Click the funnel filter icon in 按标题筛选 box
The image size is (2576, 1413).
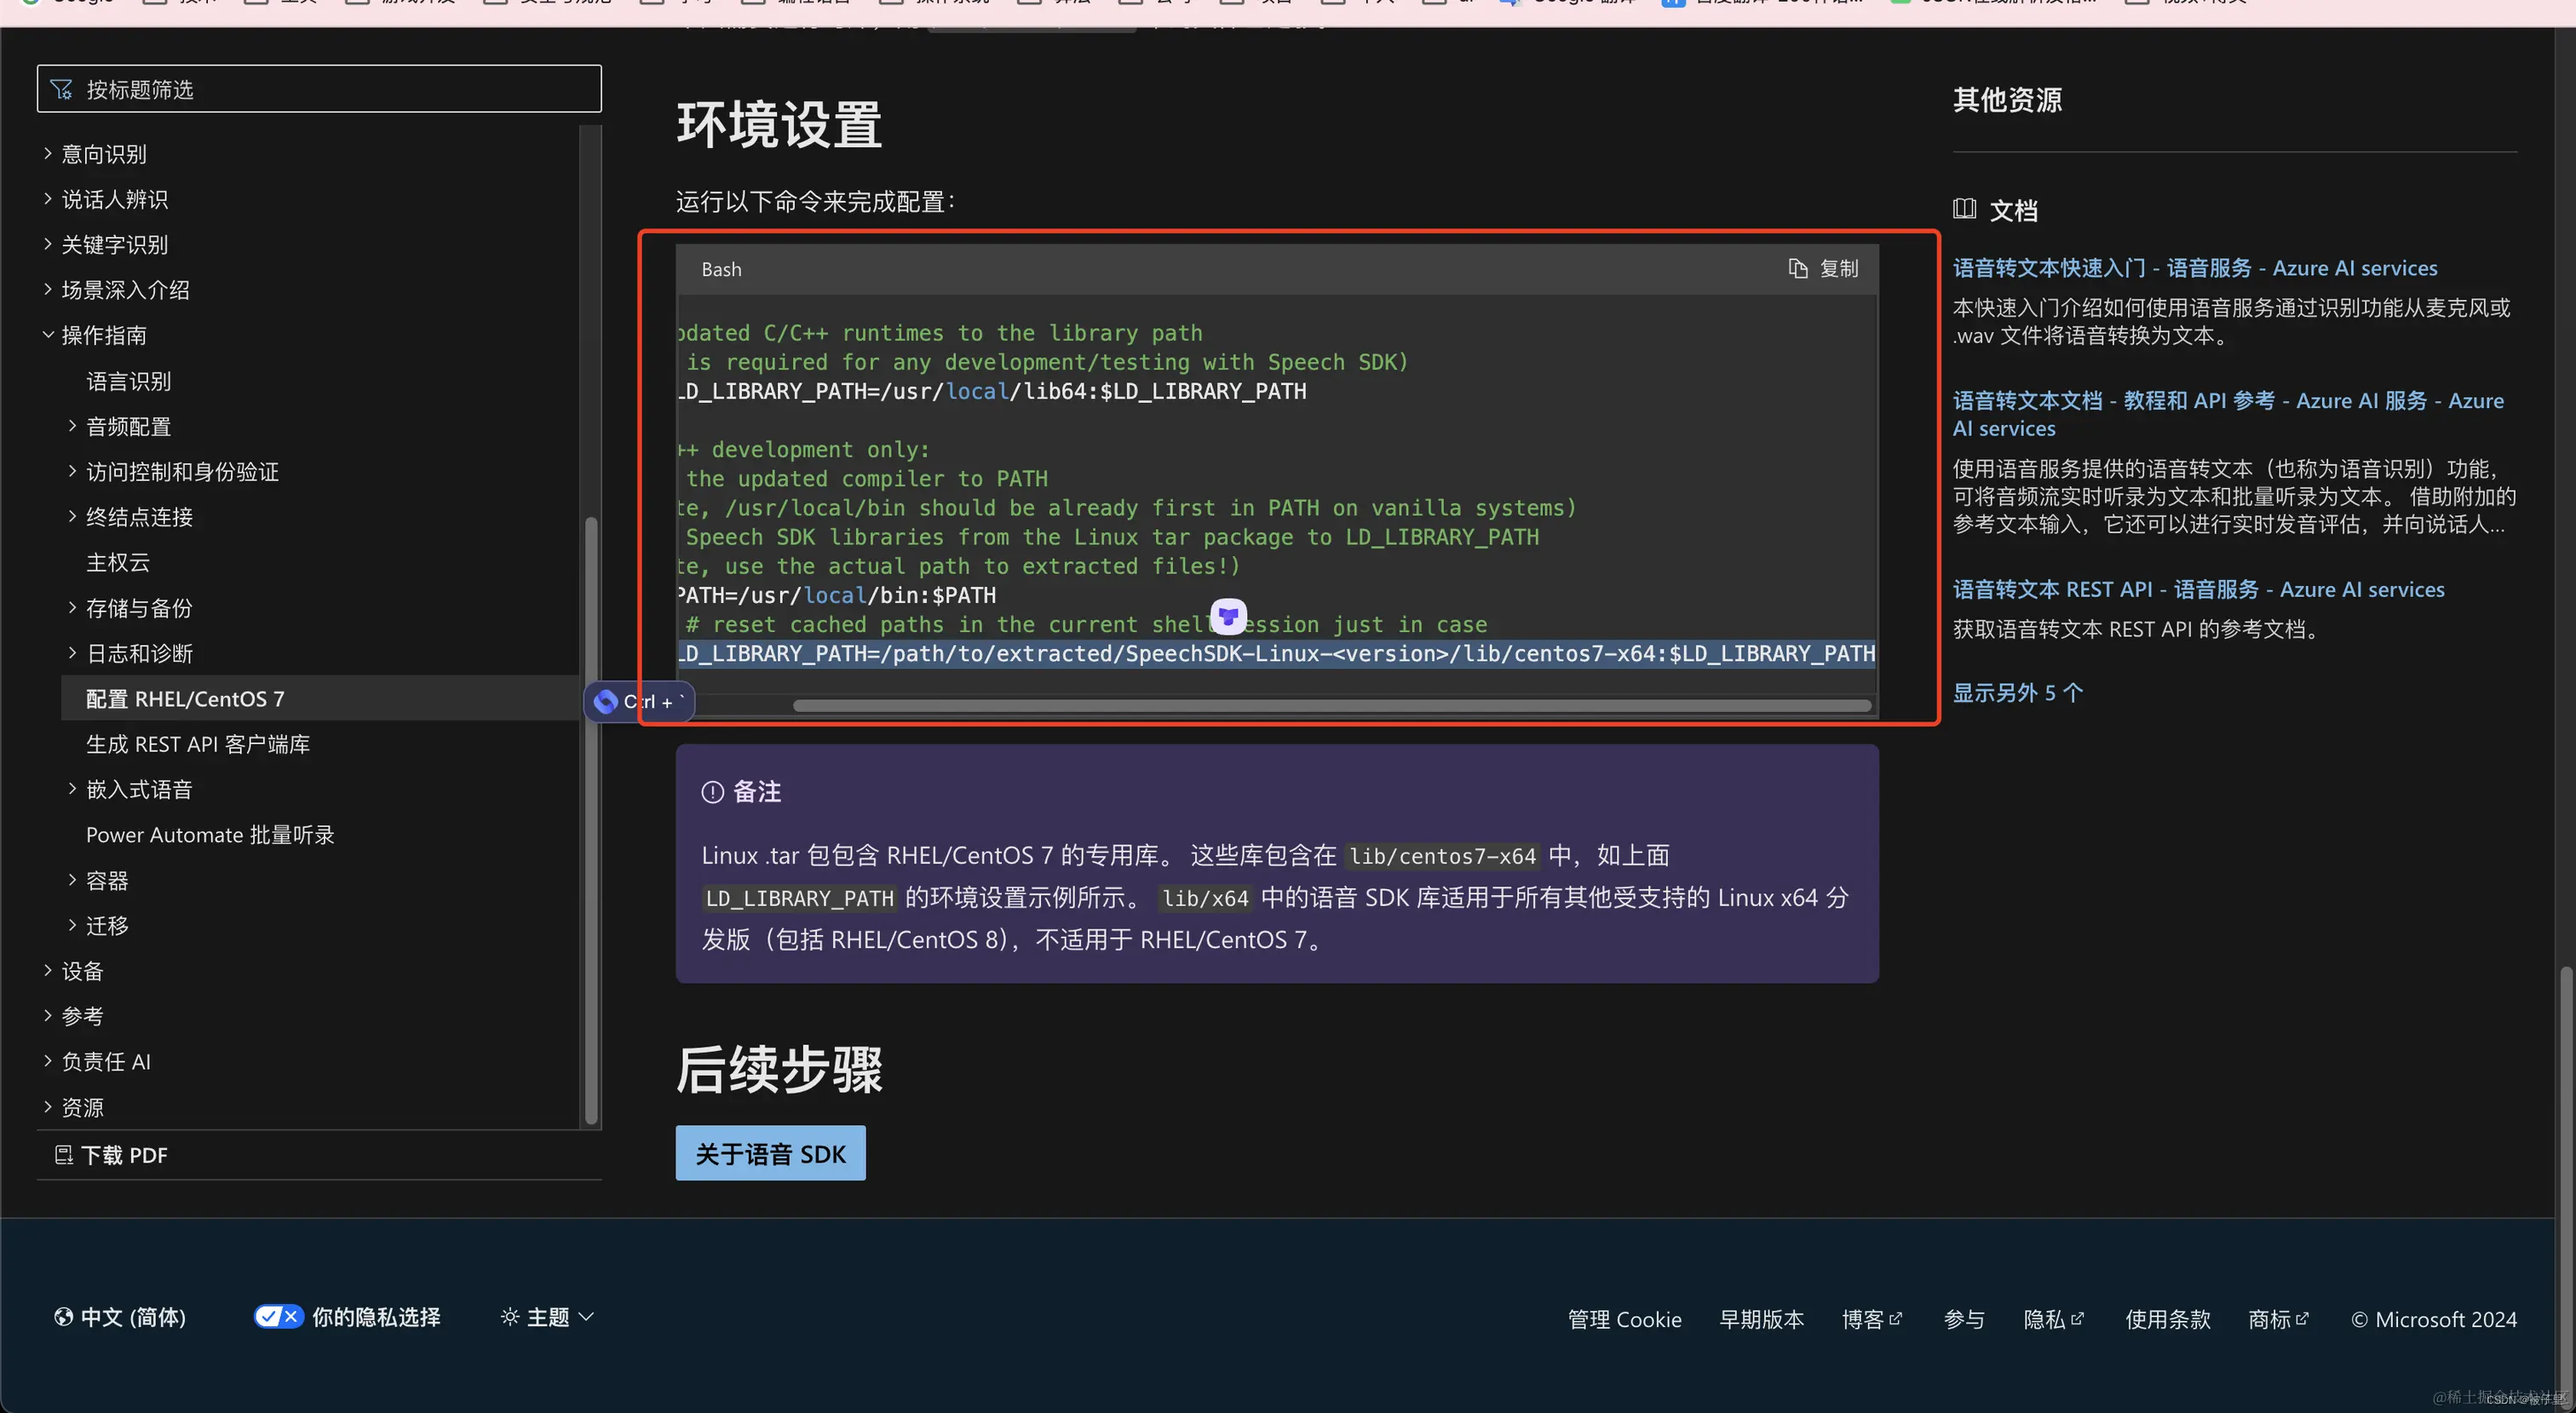[x=61, y=88]
